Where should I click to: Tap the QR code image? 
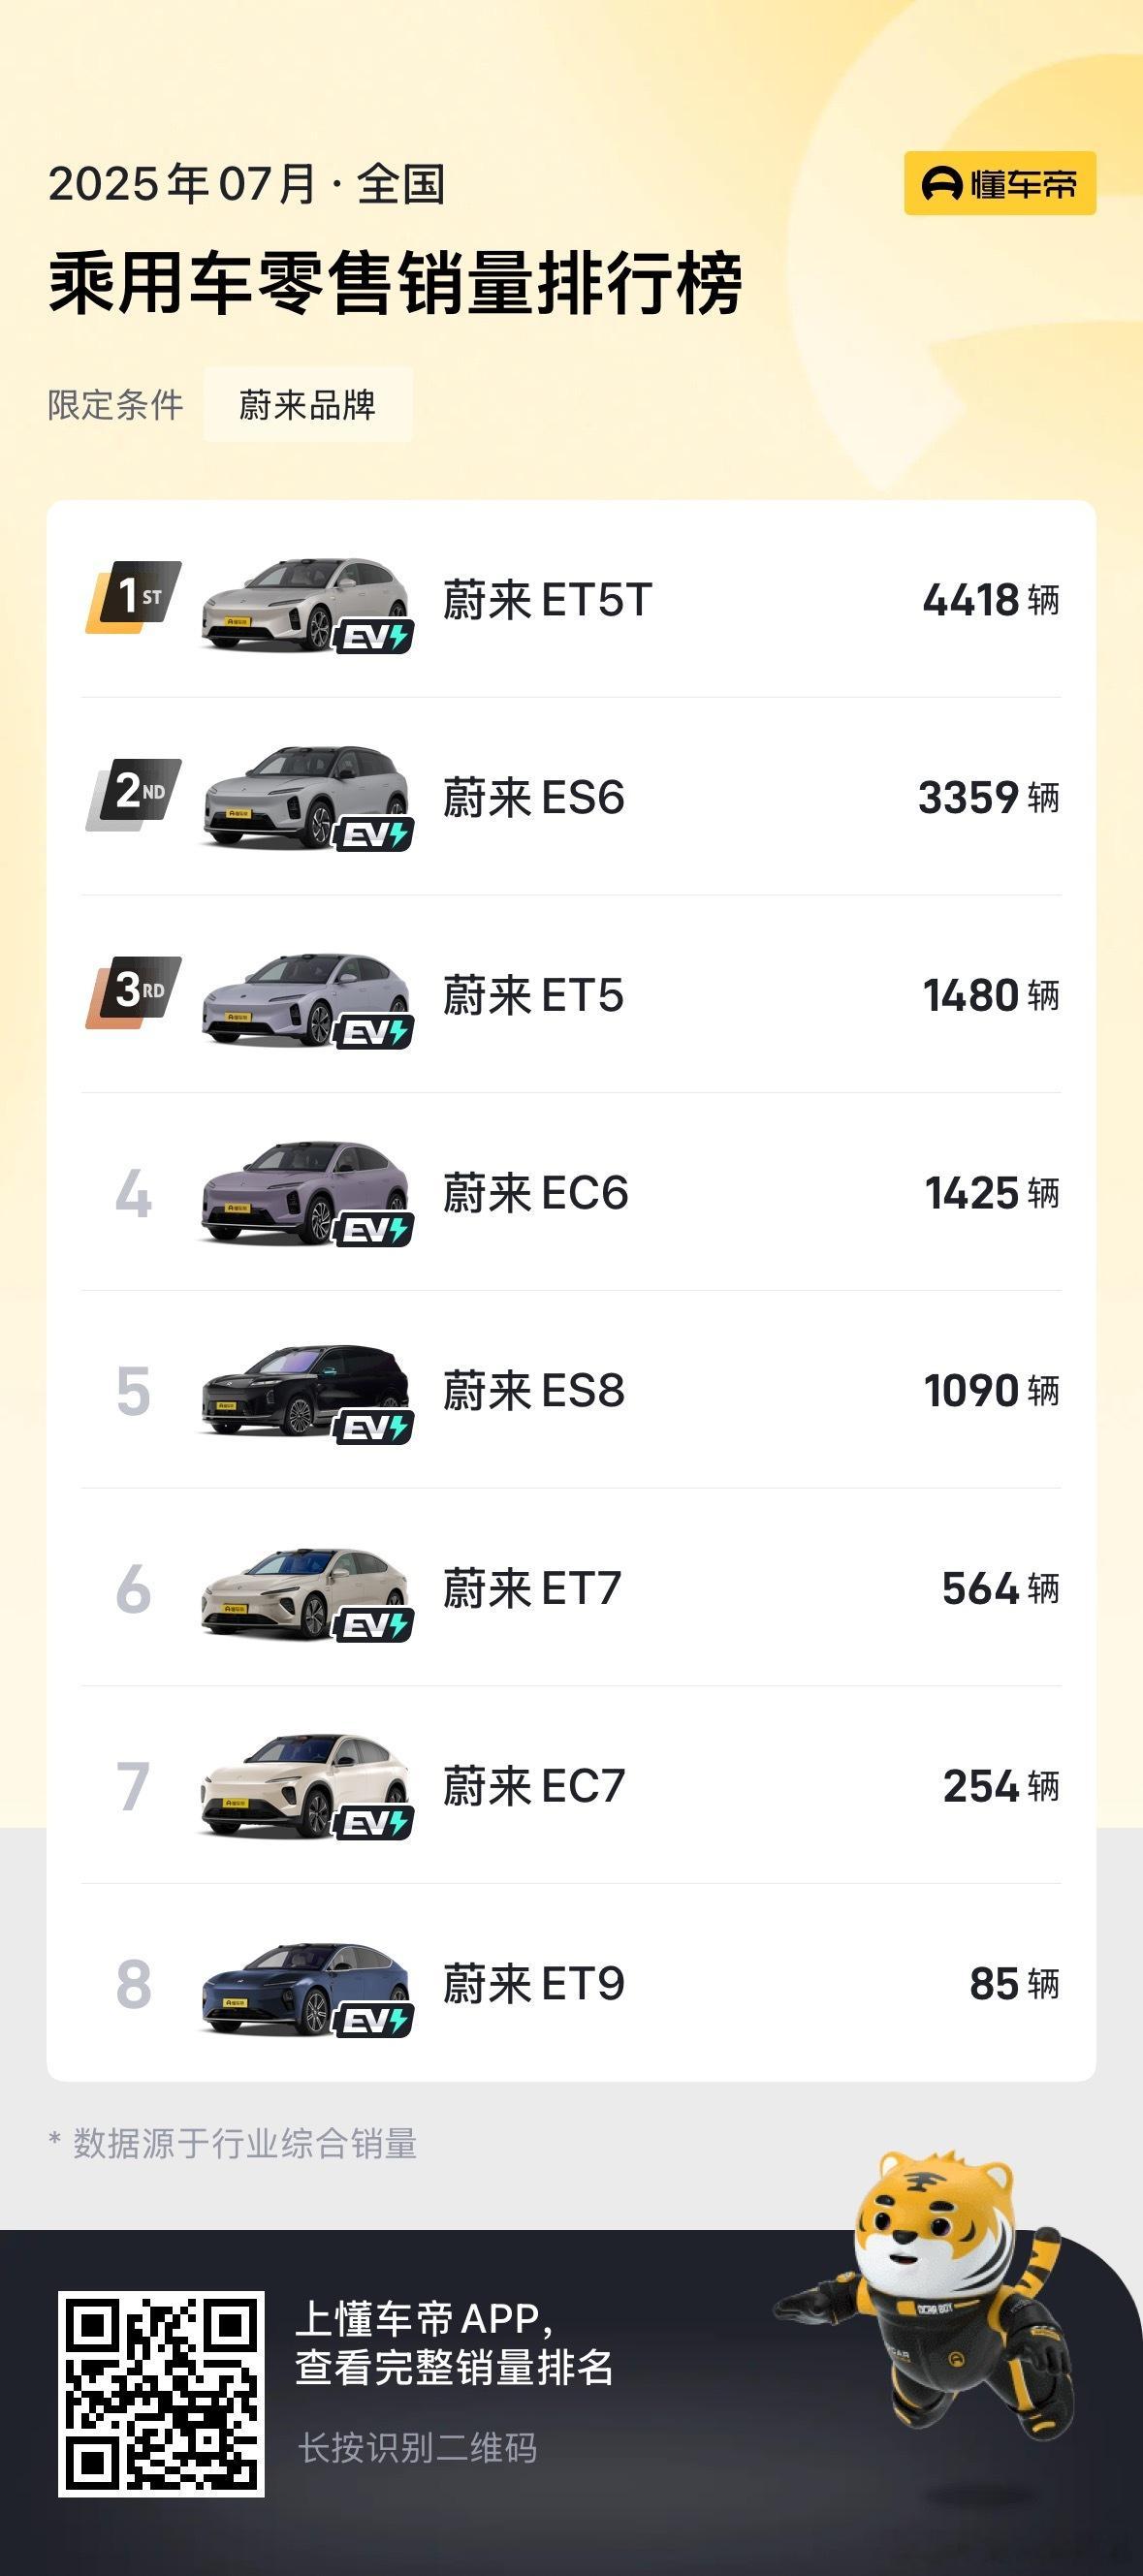(161, 2393)
